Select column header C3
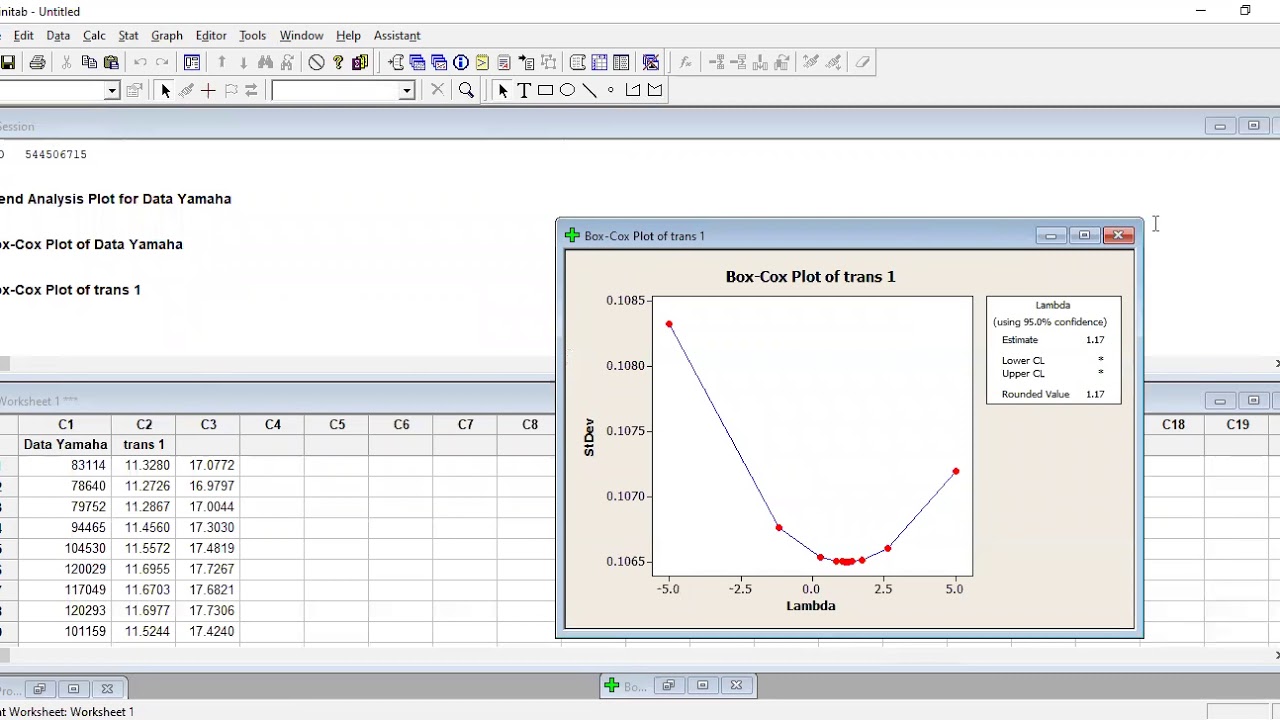Image resolution: width=1280 pixels, height=720 pixels. (x=208, y=424)
